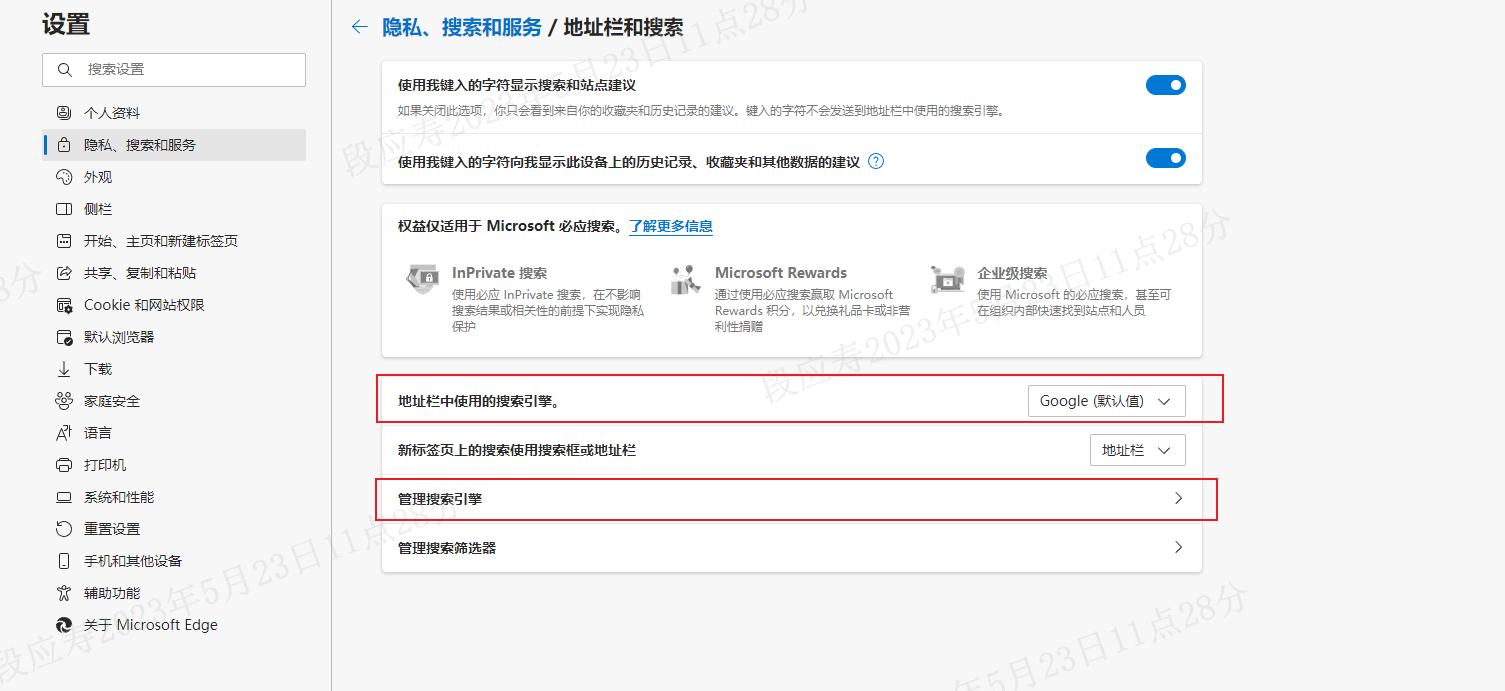Click the help question mark icon
1505x691 pixels.
[x=876, y=161]
